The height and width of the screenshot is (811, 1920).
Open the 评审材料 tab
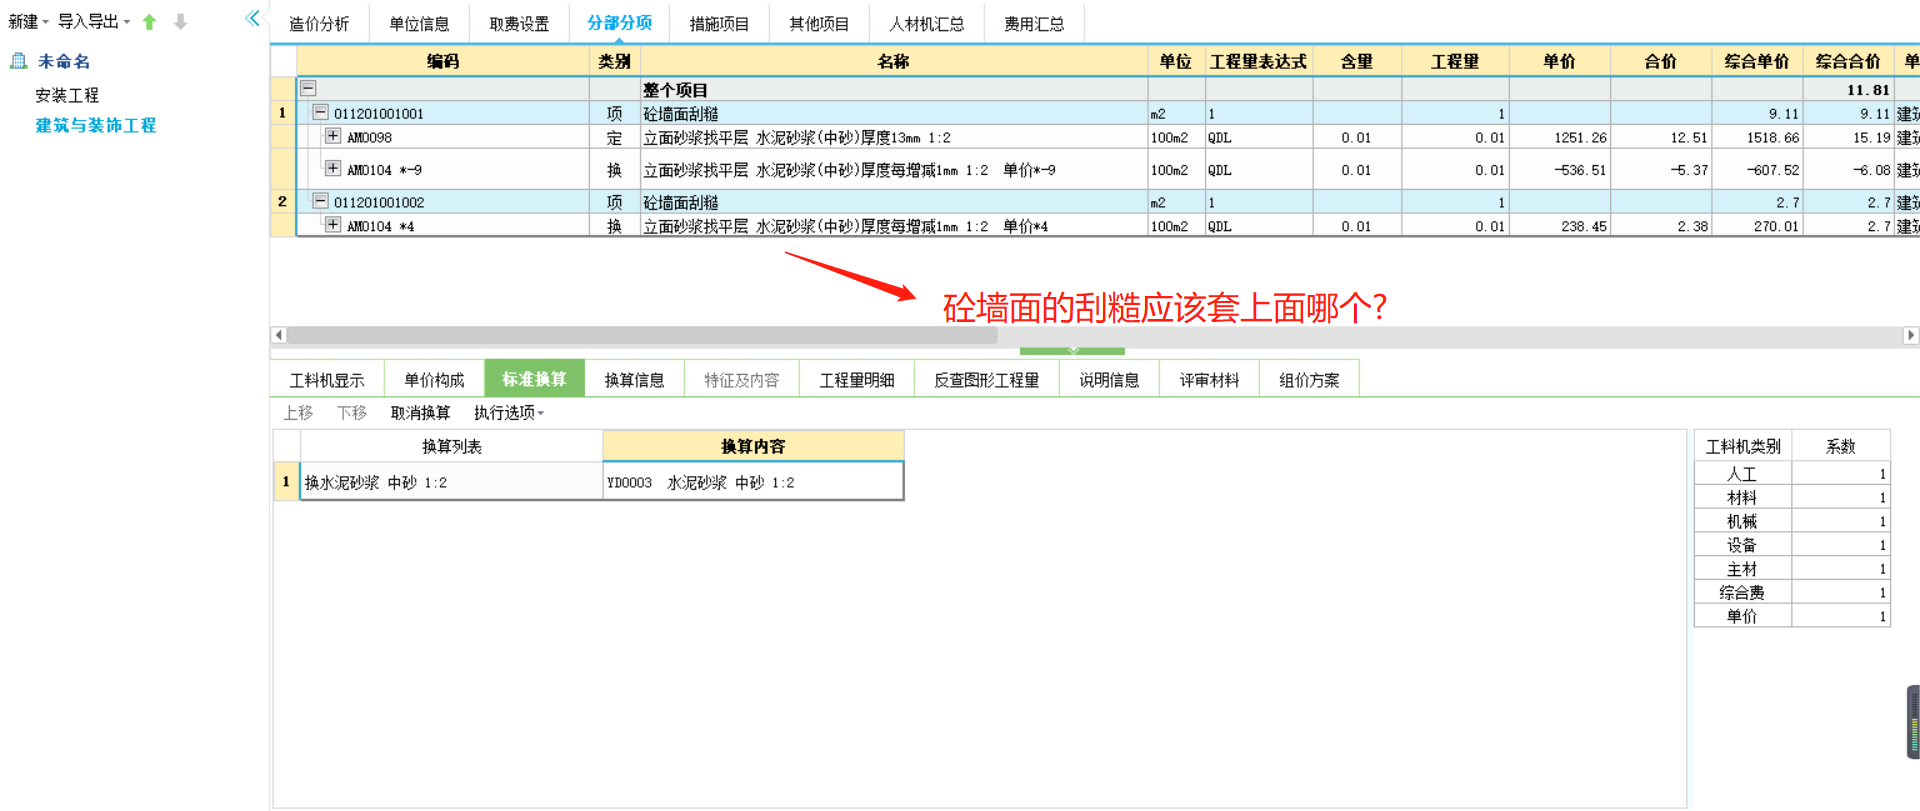pyautogui.click(x=1209, y=380)
